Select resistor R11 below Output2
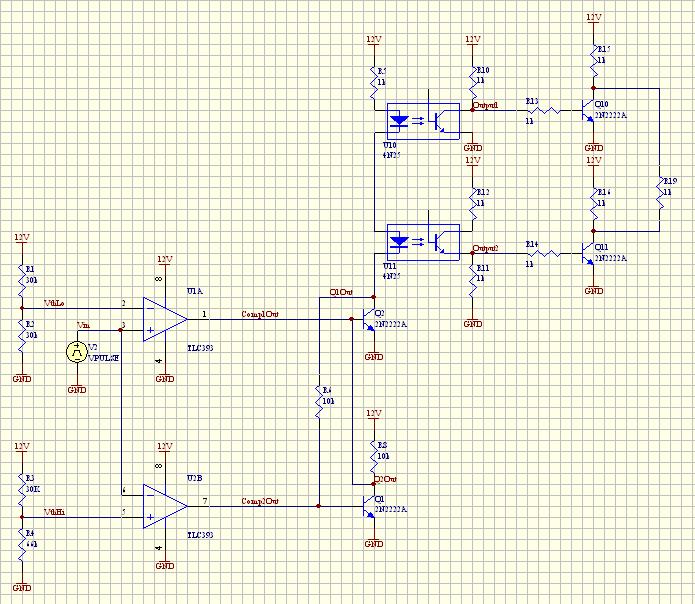The image size is (695, 604). [x=473, y=280]
